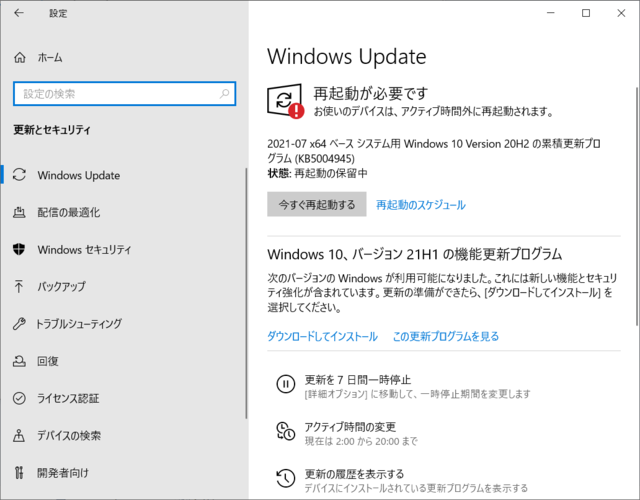640x500 pixels.
Task: Click the 今すぐ再起動する button
Action: pyautogui.click(x=317, y=204)
